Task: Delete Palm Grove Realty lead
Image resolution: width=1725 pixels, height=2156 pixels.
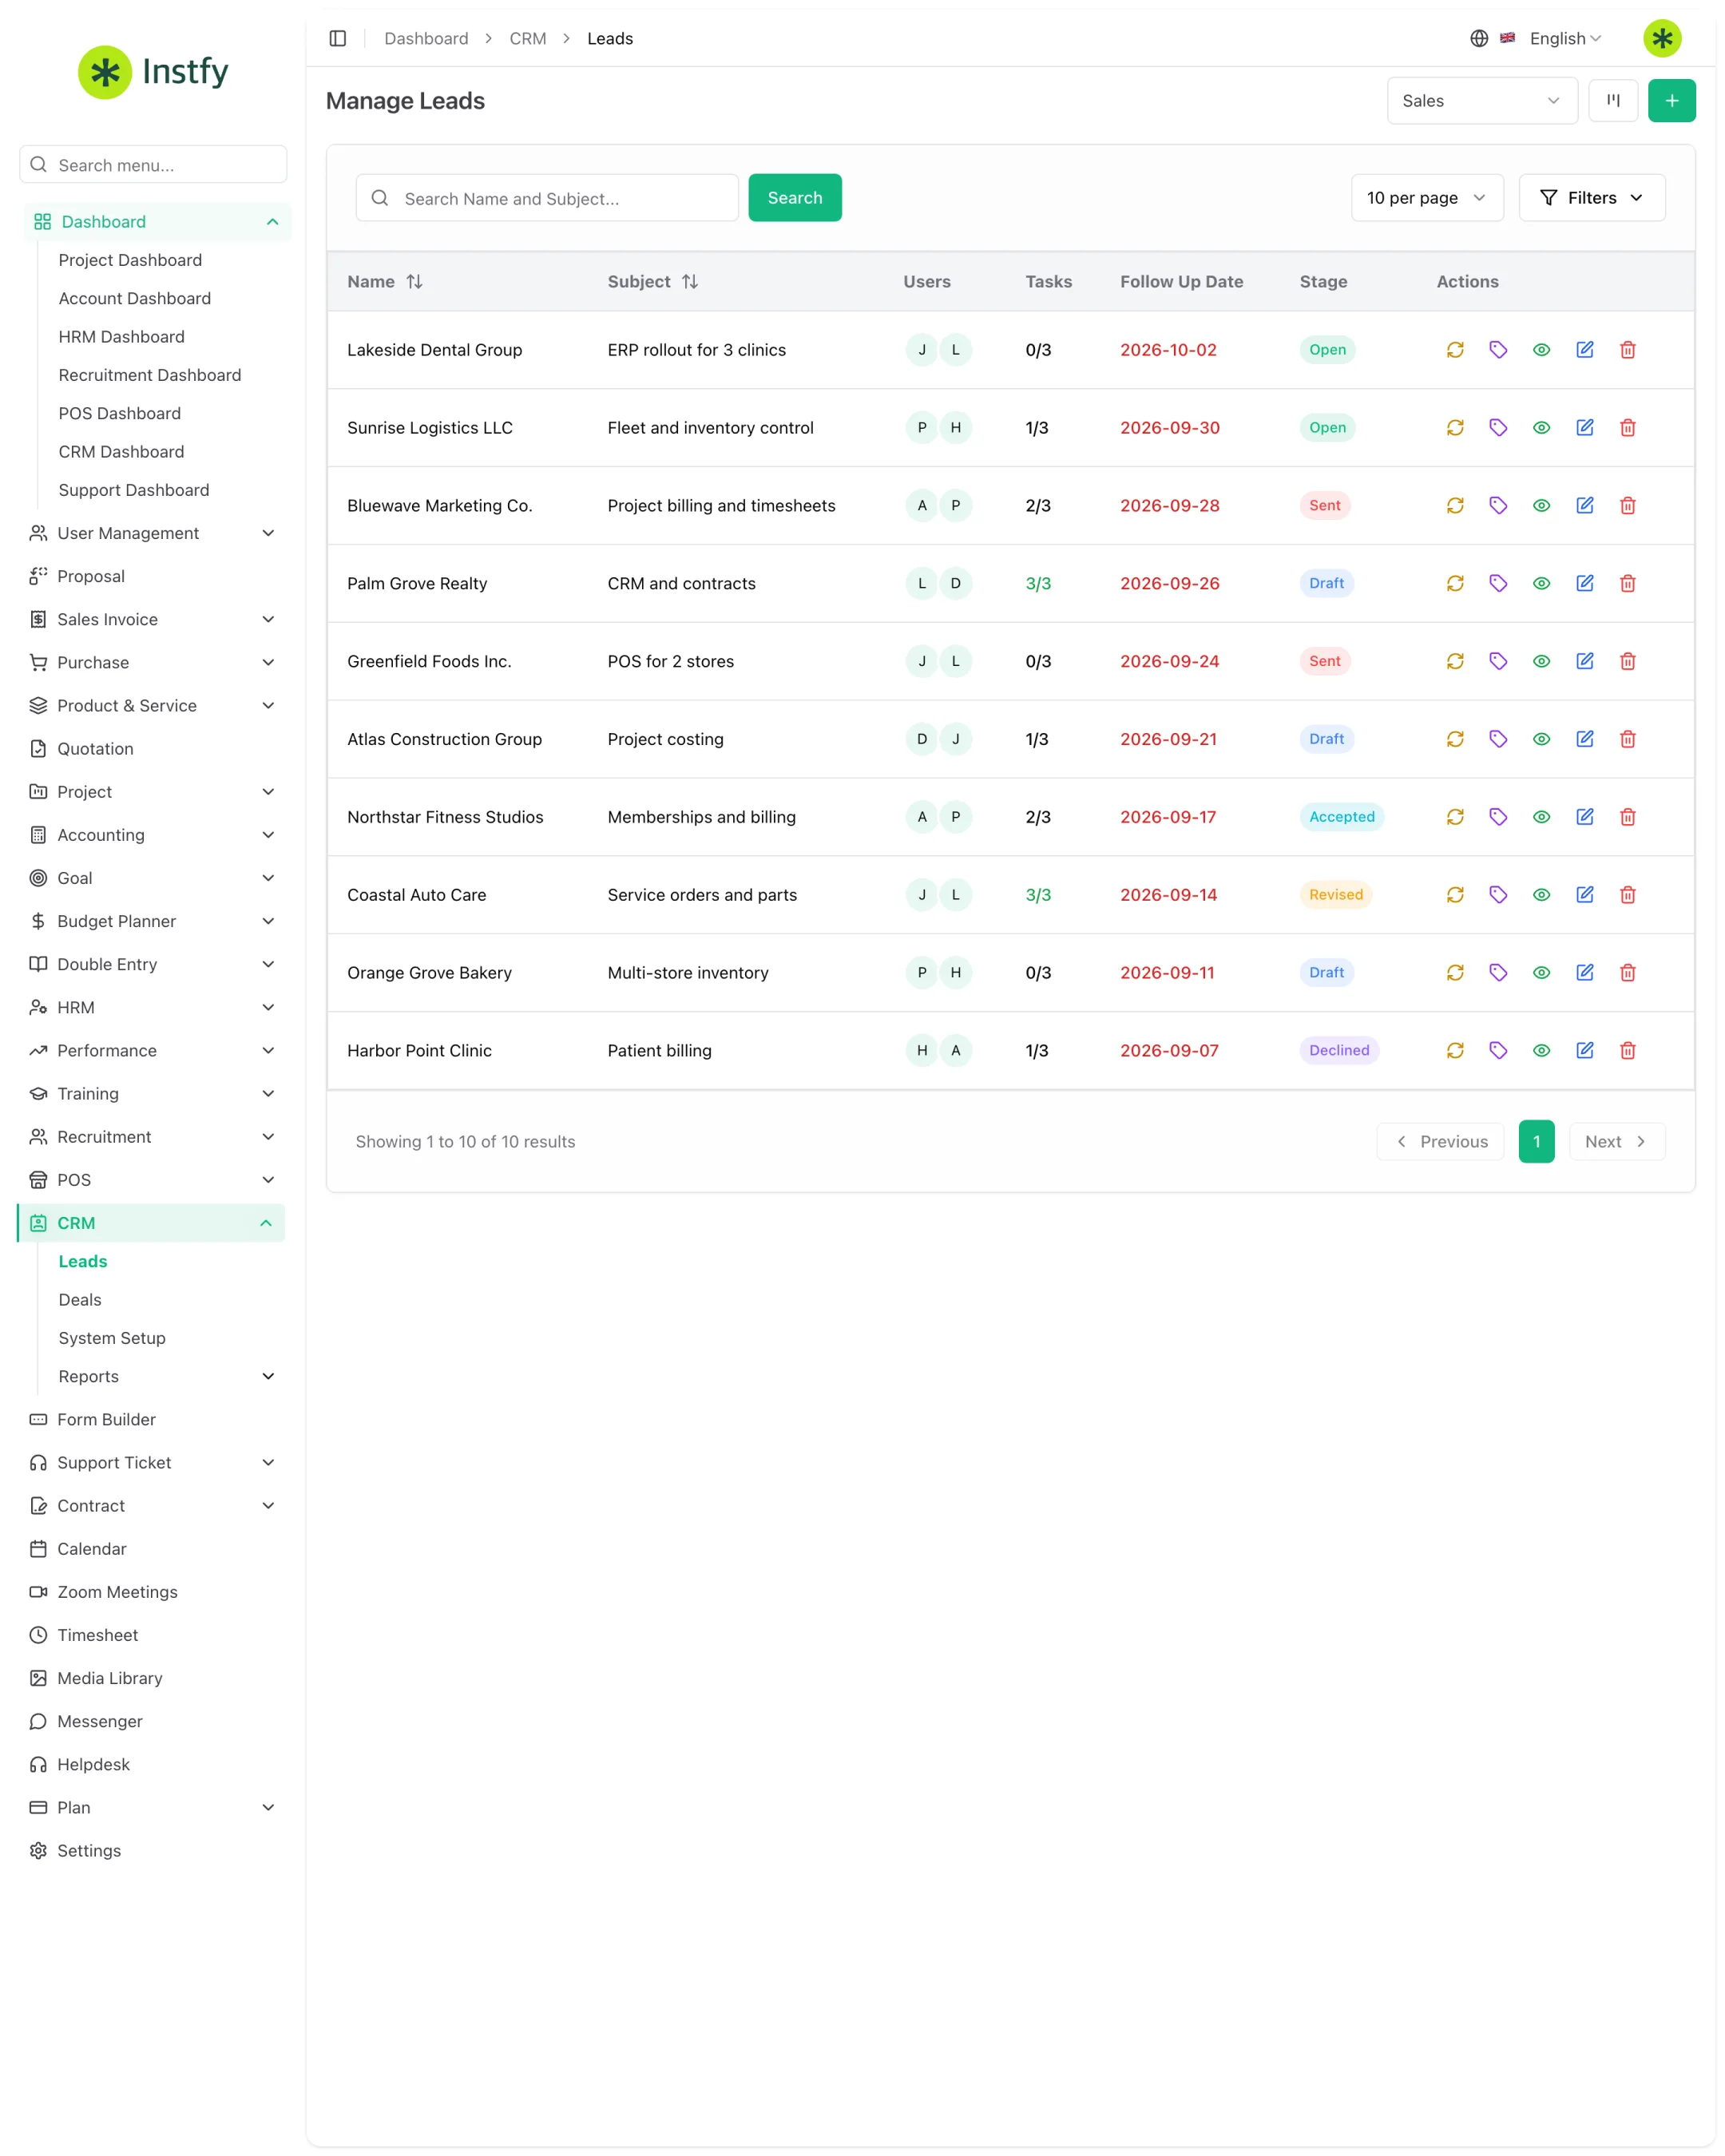Action: pyautogui.click(x=1627, y=584)
